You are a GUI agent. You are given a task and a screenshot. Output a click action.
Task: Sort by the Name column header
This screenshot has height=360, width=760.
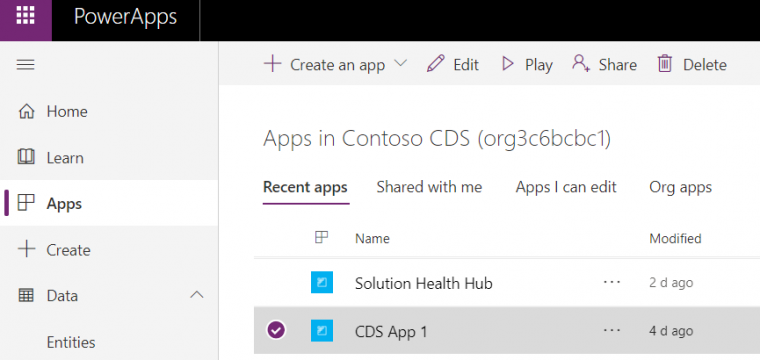point(372,238)
